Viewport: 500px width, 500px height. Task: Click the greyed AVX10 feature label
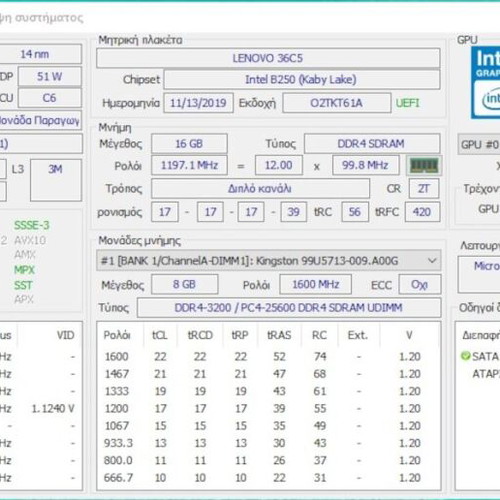pyautogui.click(x=30, y=240)
